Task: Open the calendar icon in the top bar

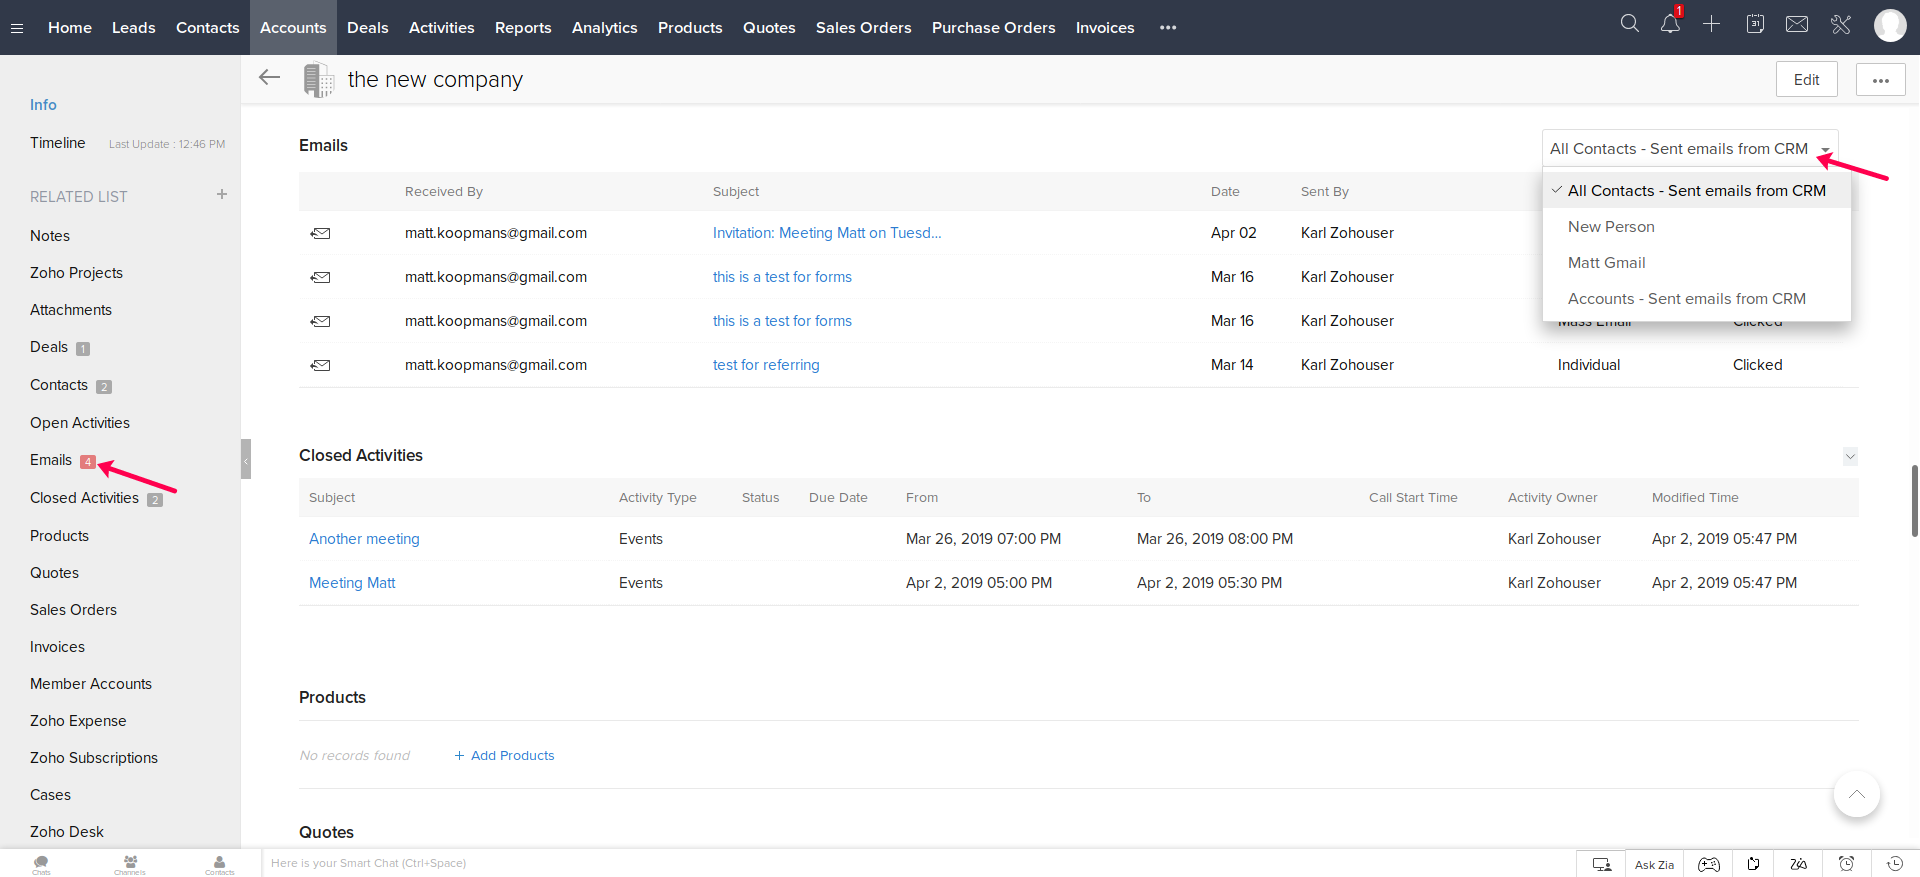Action: click(x=1755, y=23)
